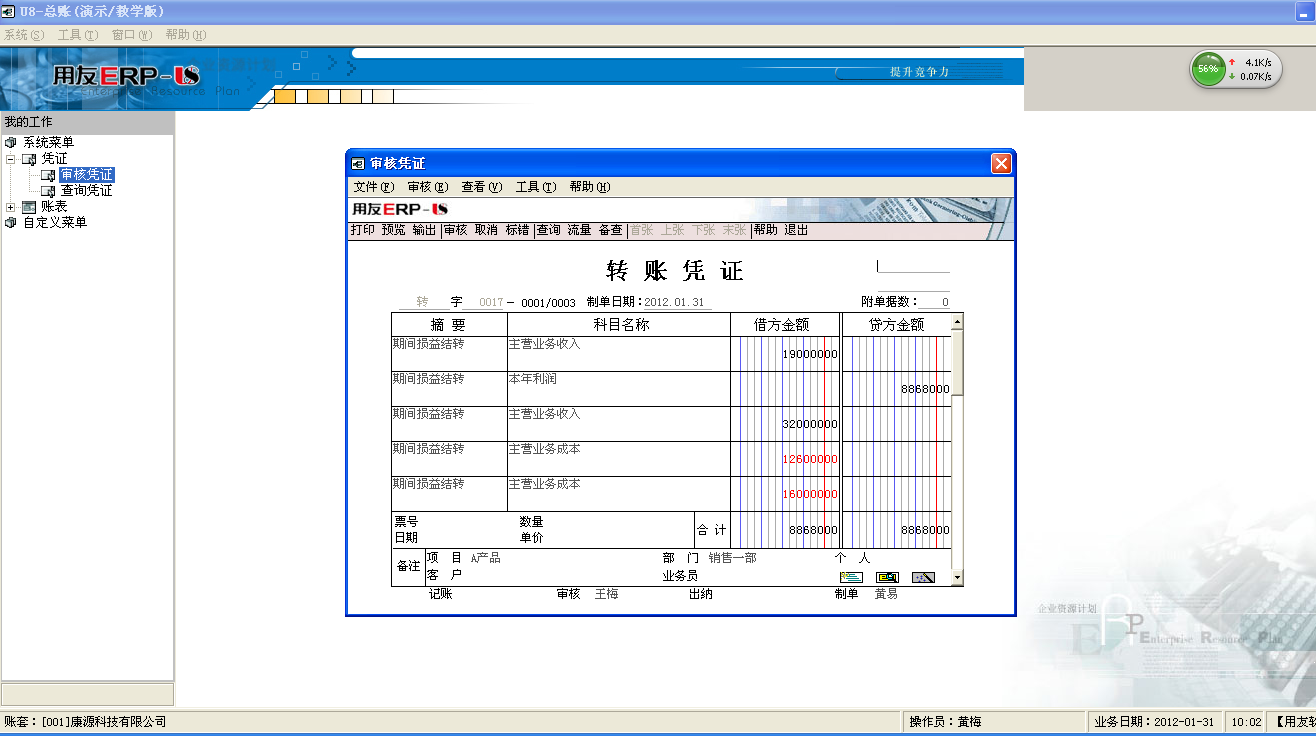Click the 打印 icon to print the voucher

coord(360,230)
